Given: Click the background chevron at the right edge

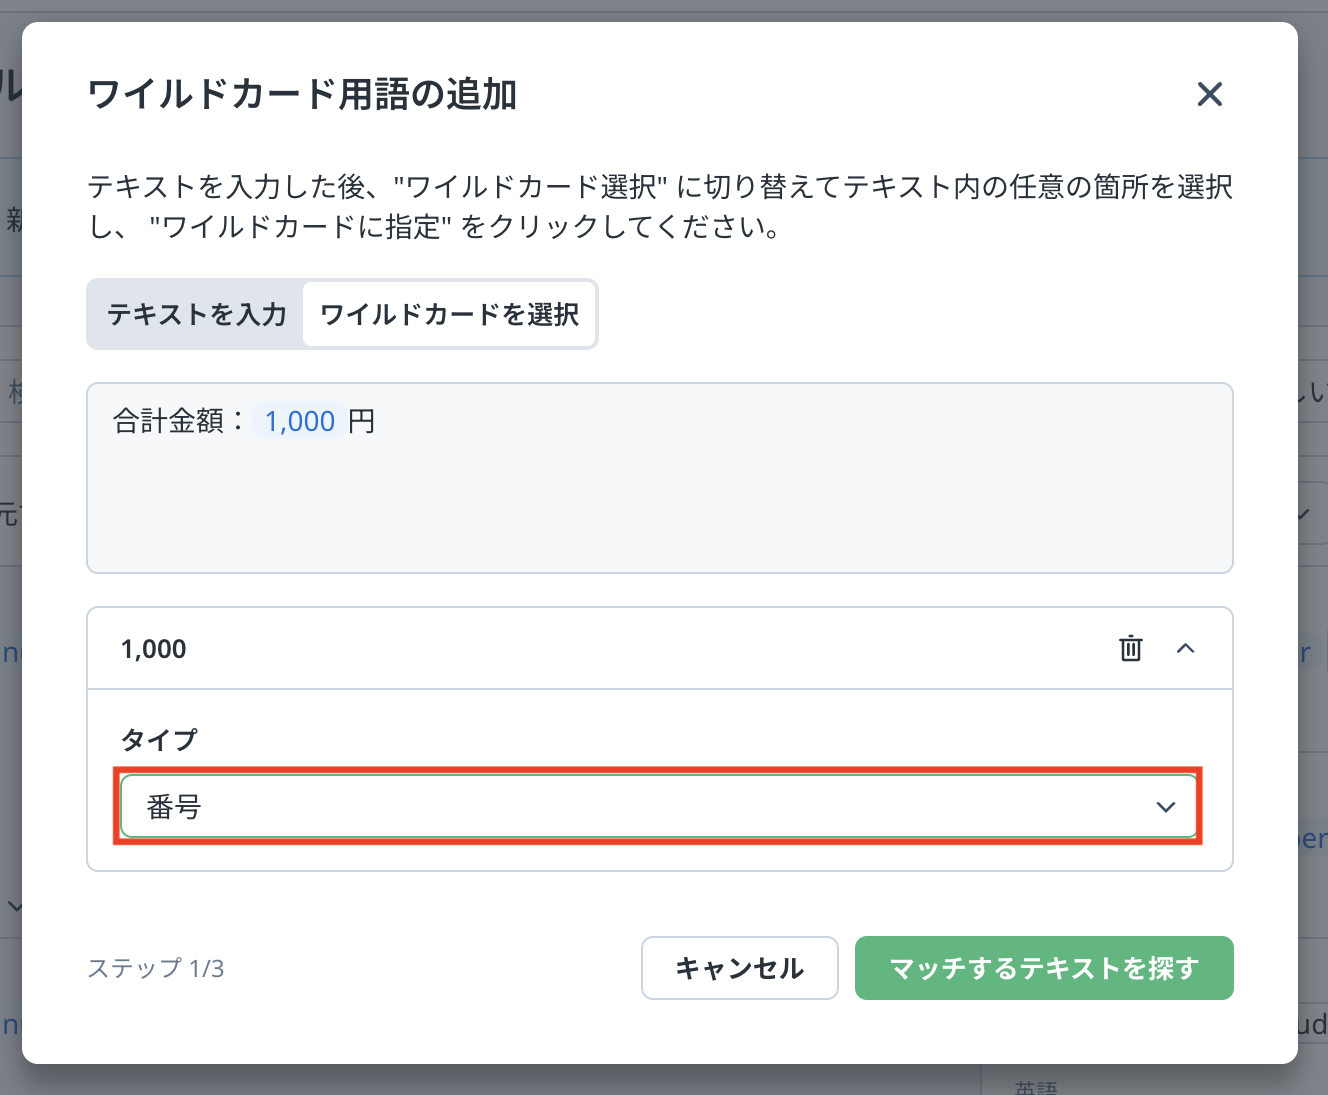Looking at the screenshot, I should (1303, 515).
